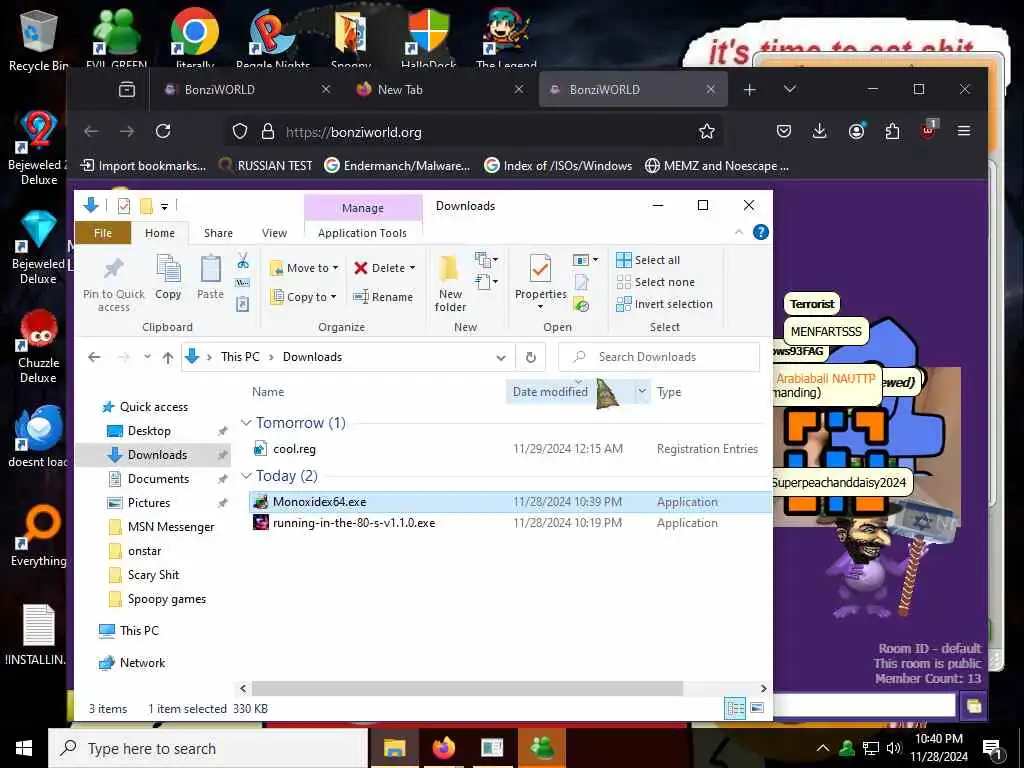
Task: Open the Firefox hamburger menu
Action: pyautogui.click(x=964, y=132)
